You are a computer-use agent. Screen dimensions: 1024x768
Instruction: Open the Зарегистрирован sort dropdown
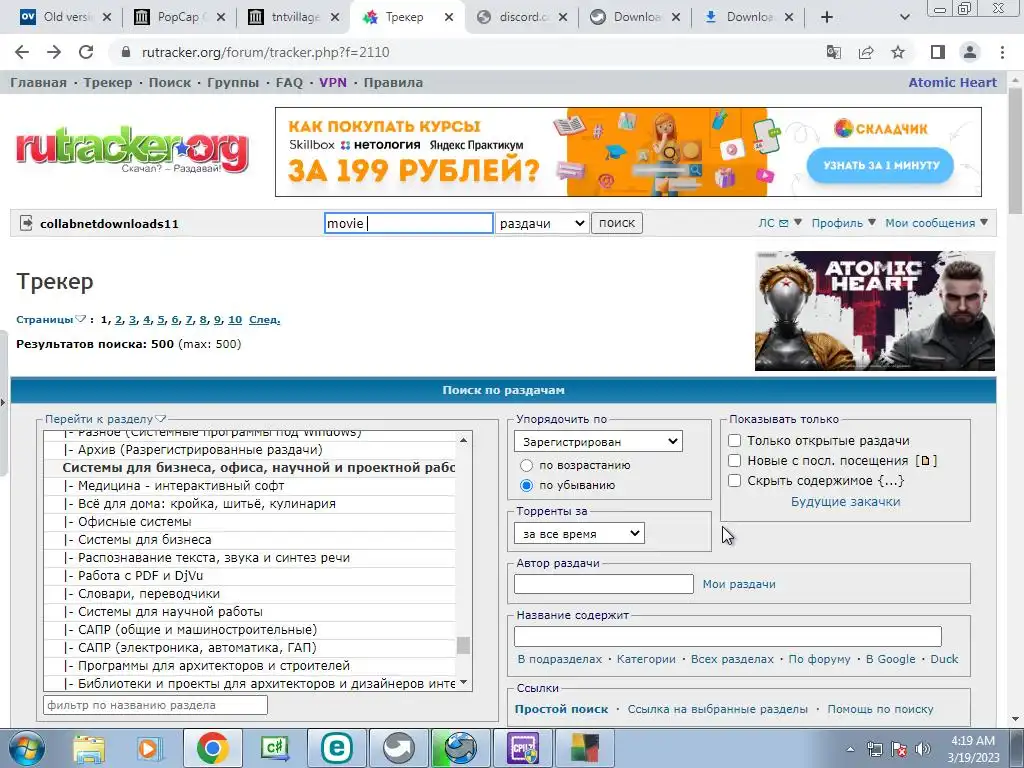tap(598, 441)
